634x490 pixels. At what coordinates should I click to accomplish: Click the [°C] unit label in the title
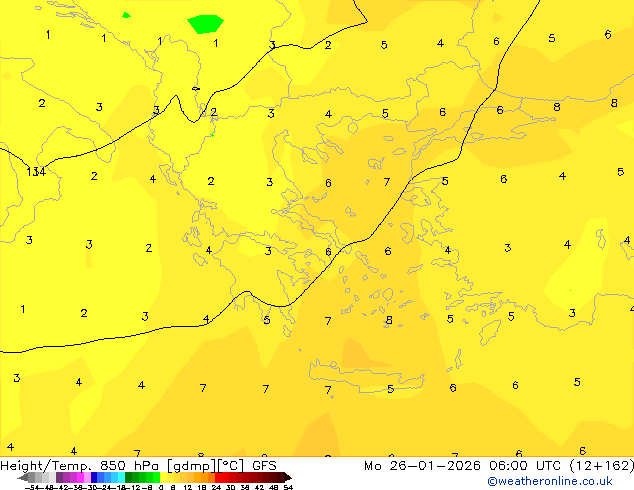[231, 466]
